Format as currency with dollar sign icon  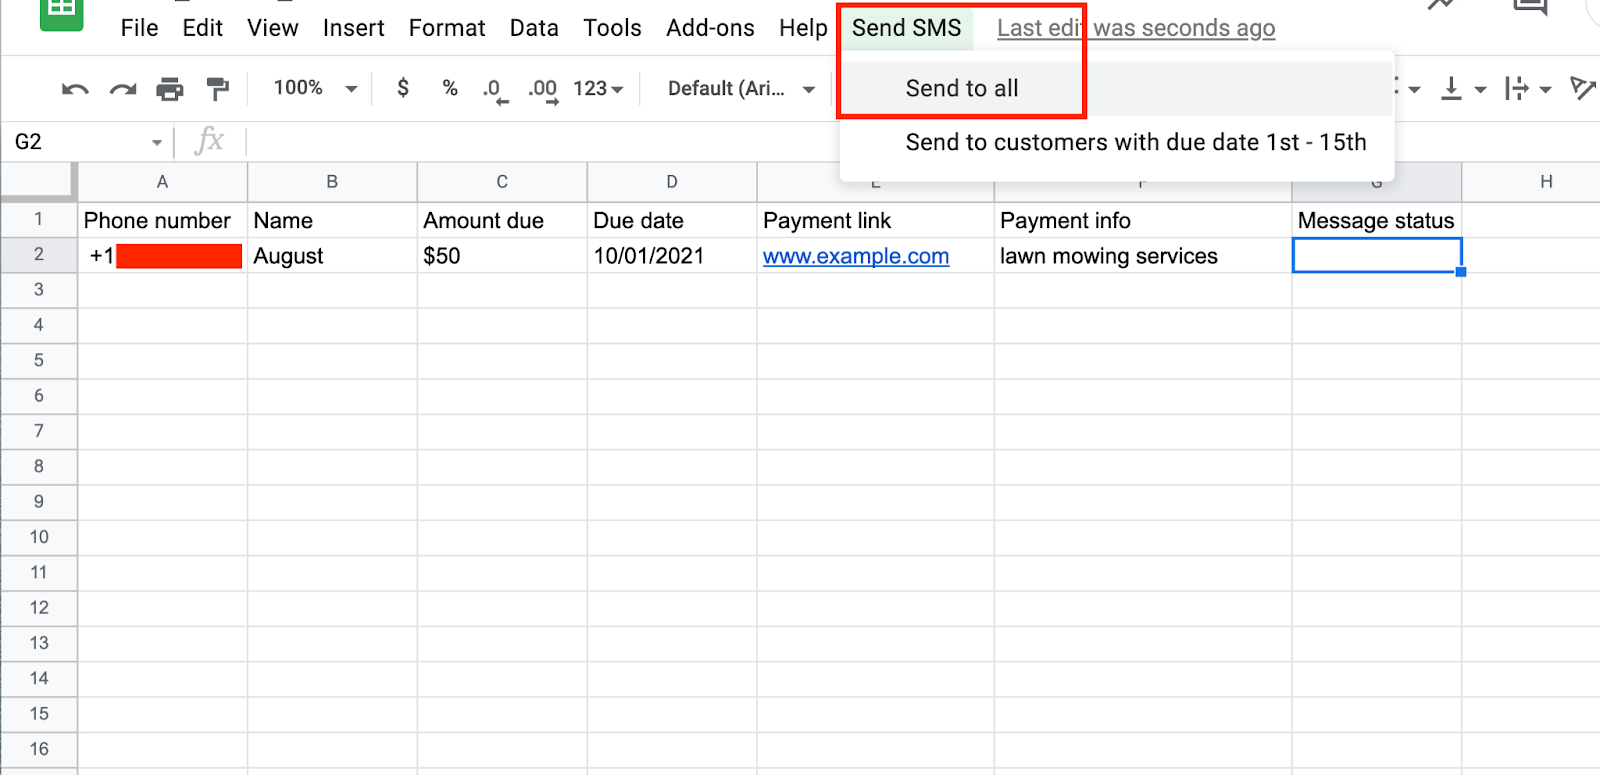pyautogui.click(x=403, y=88)
